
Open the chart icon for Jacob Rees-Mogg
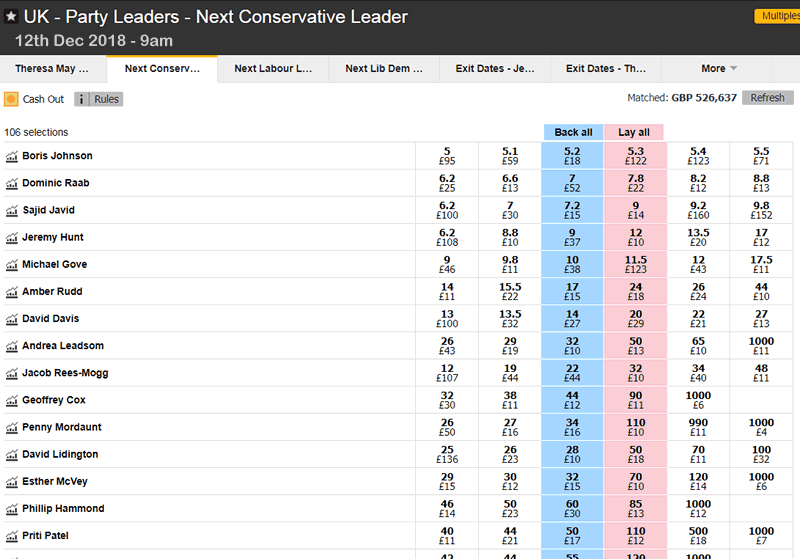pos(12,373)
